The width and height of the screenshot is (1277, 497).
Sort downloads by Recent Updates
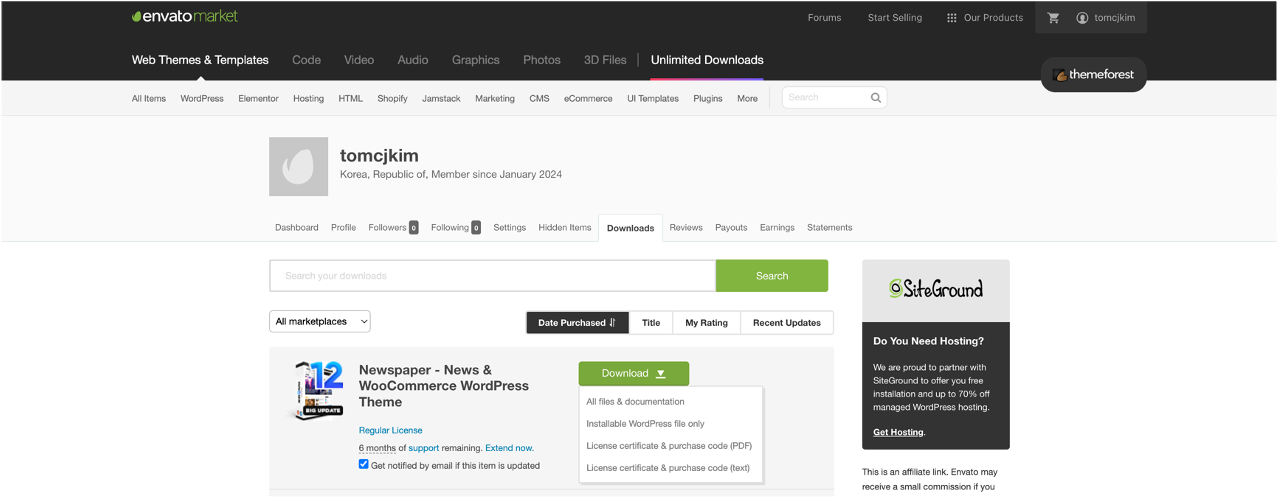click(x=787, y=322)
